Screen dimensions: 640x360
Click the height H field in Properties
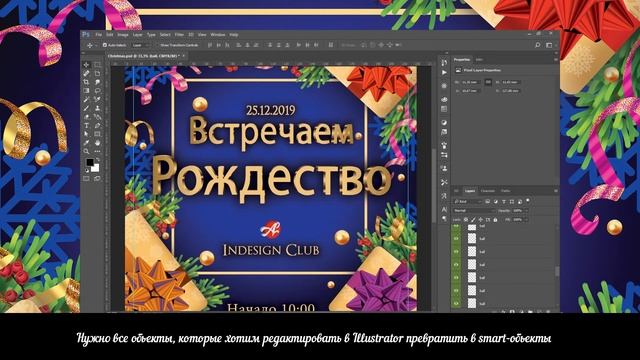pyautogui.click(x=511, y=82)
